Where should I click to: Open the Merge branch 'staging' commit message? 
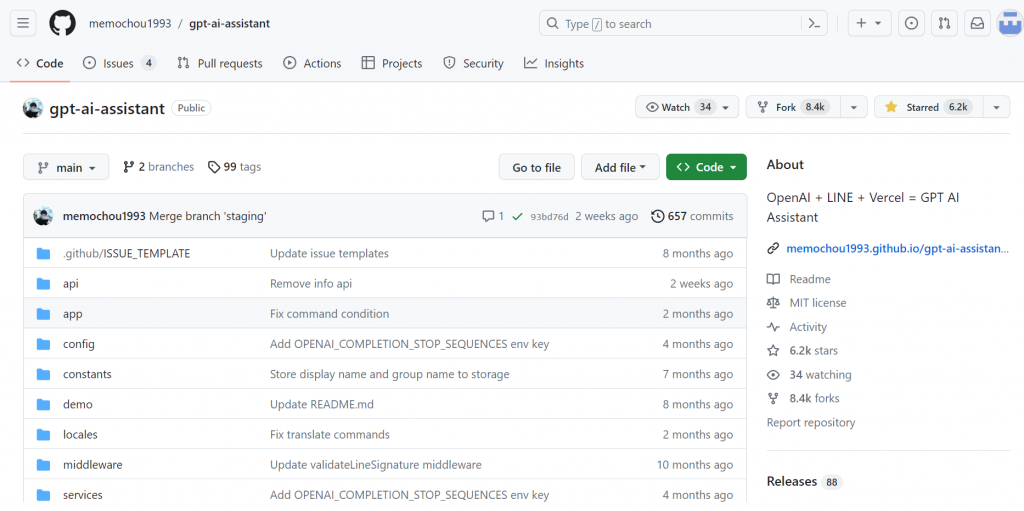coord(208,216)
